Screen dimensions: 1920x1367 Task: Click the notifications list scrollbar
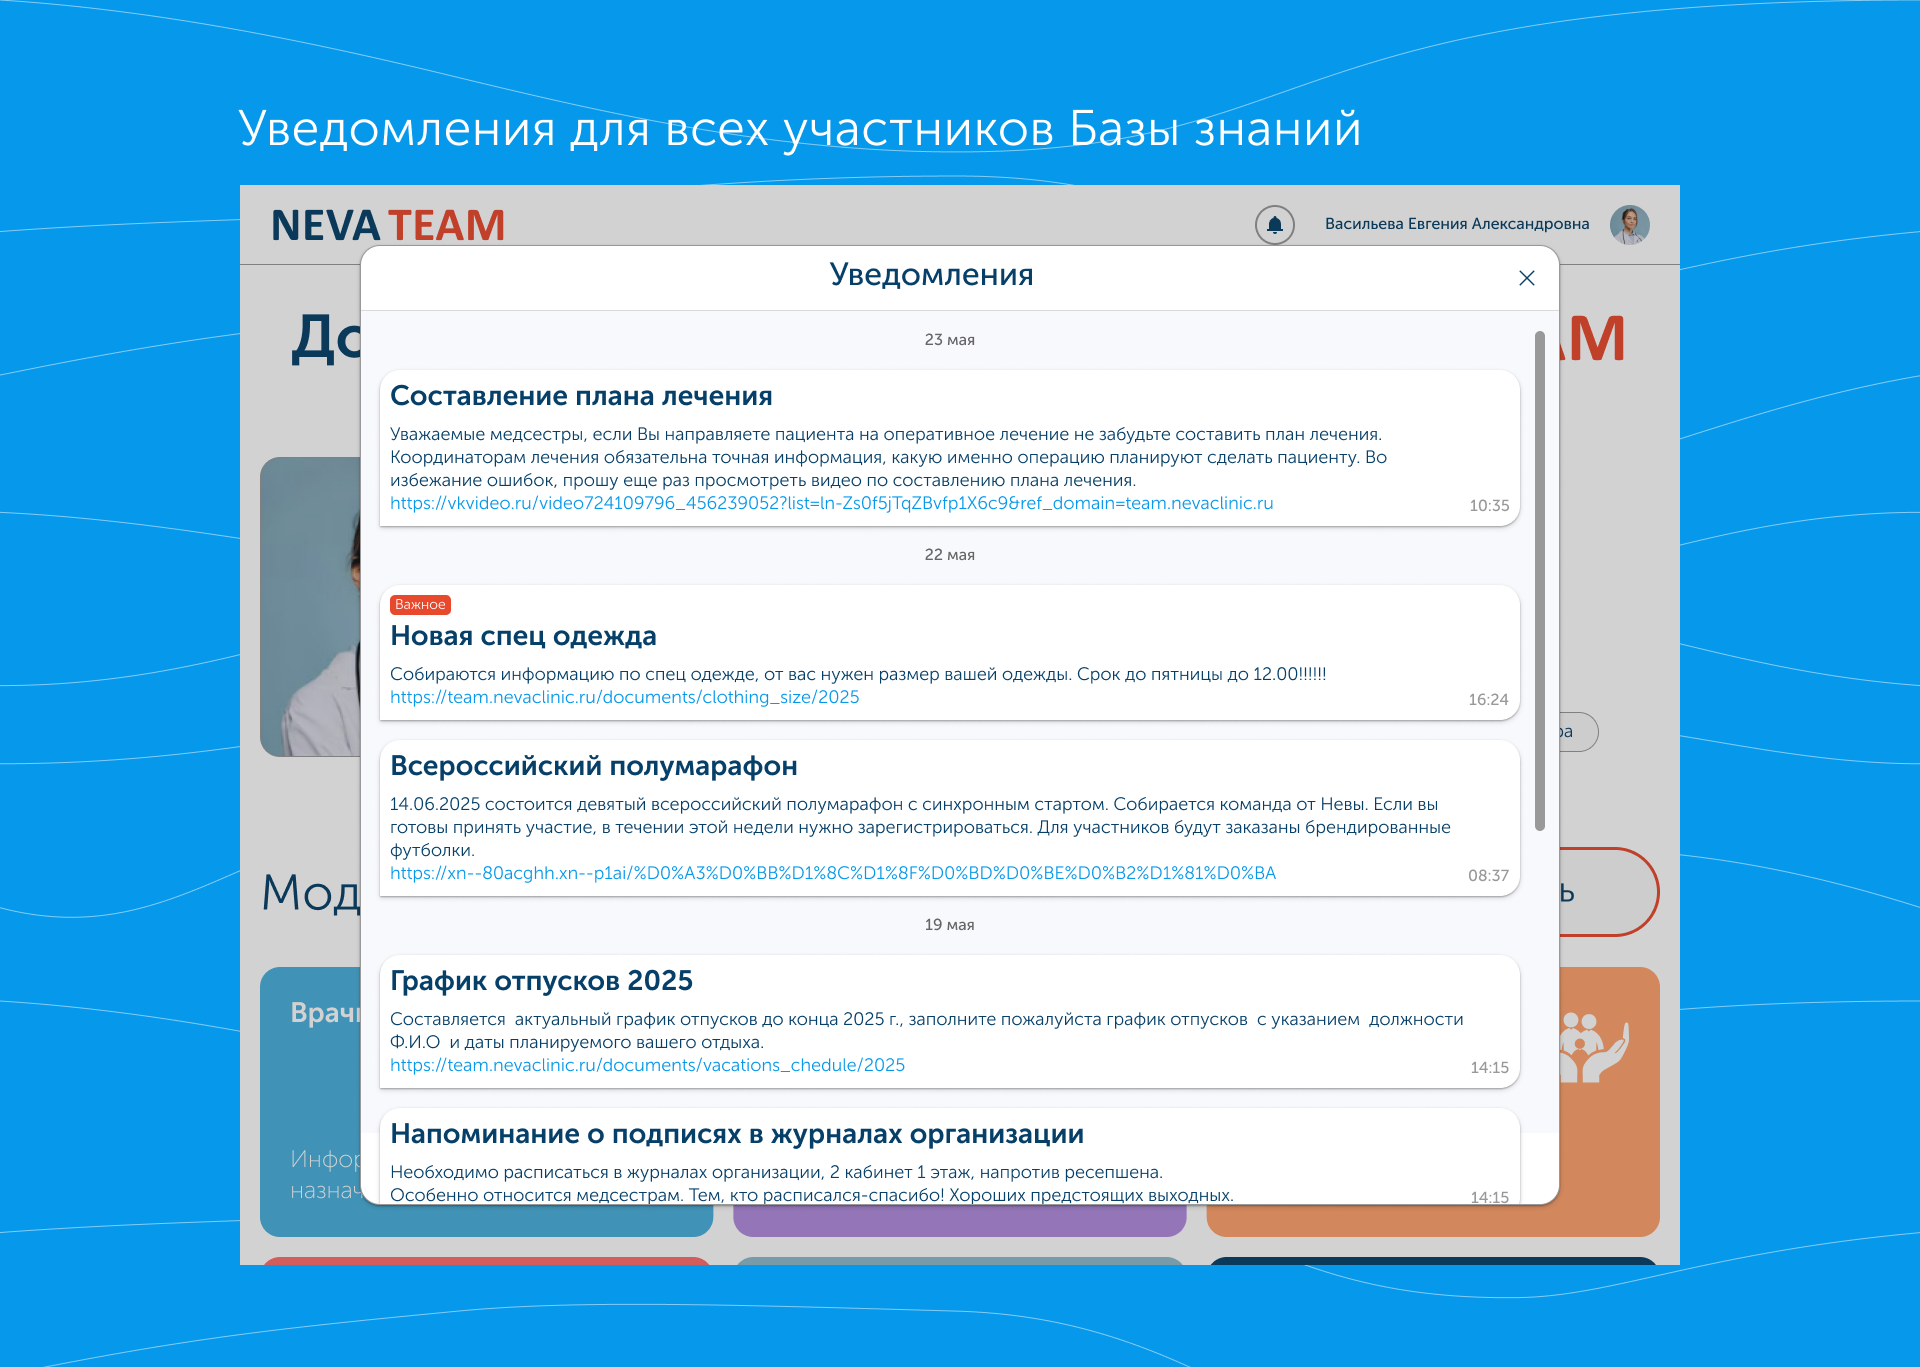1540,580
